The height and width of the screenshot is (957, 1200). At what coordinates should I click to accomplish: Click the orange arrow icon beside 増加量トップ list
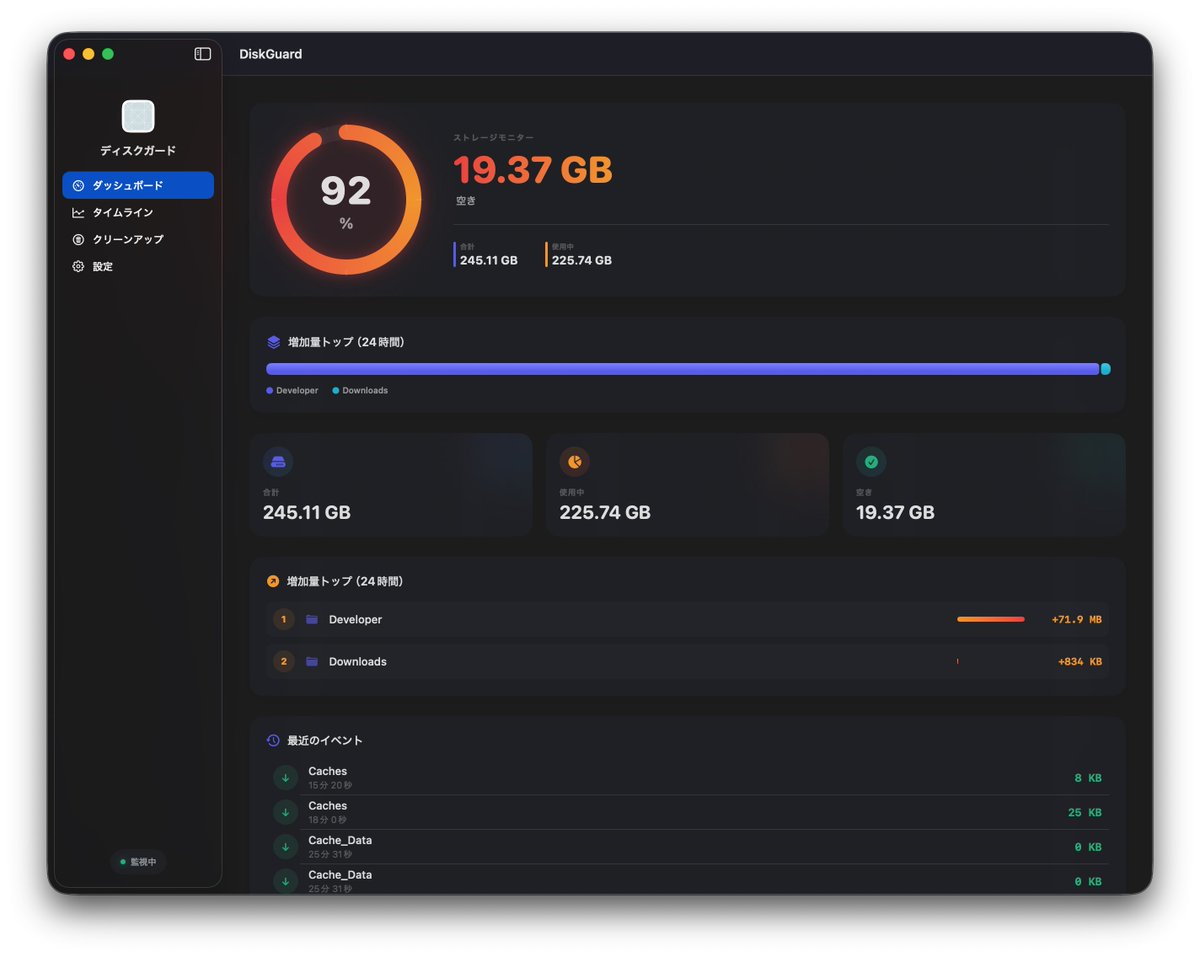coord(273,581)
